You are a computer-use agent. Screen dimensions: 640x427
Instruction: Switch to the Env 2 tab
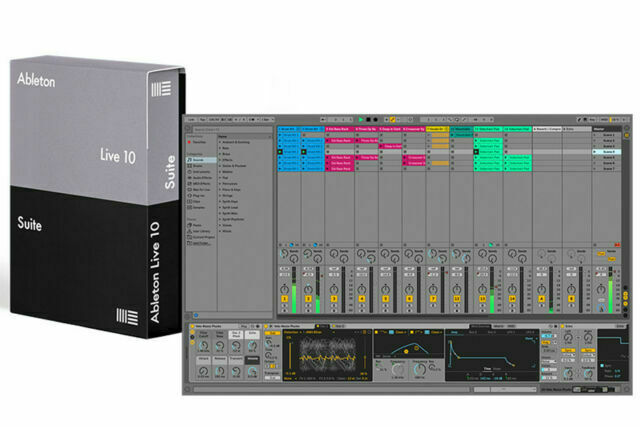[x=473, y=332]
